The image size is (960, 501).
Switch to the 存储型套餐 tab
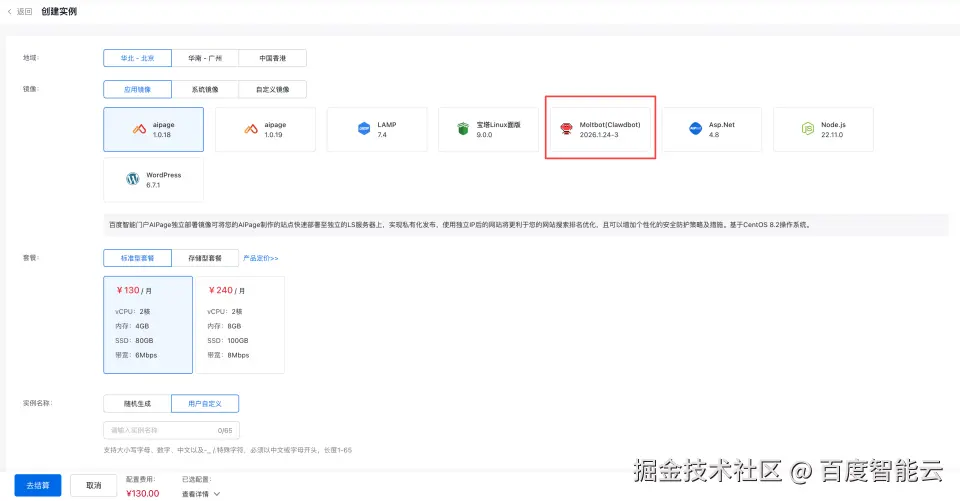(205, 258)
